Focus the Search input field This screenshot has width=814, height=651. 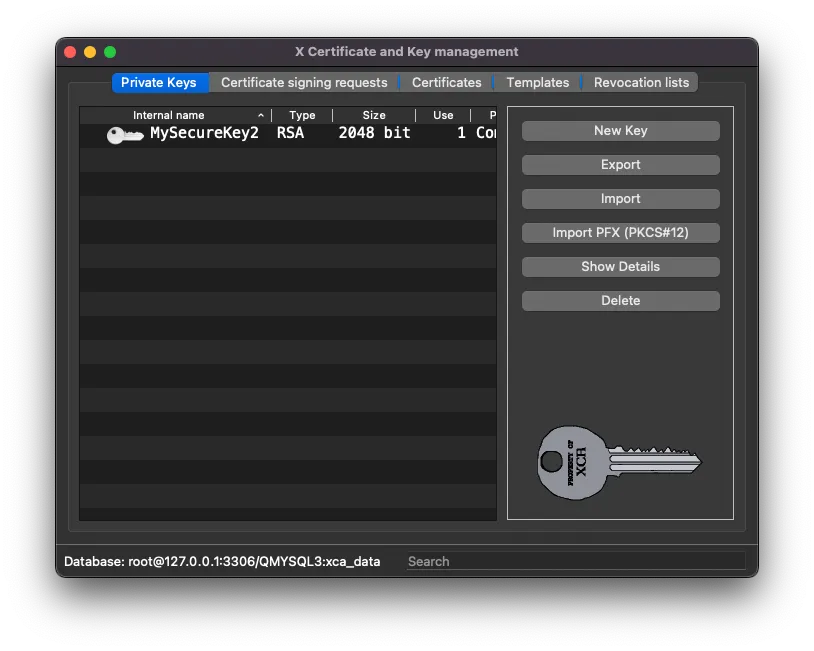click(x=575, y=561)
